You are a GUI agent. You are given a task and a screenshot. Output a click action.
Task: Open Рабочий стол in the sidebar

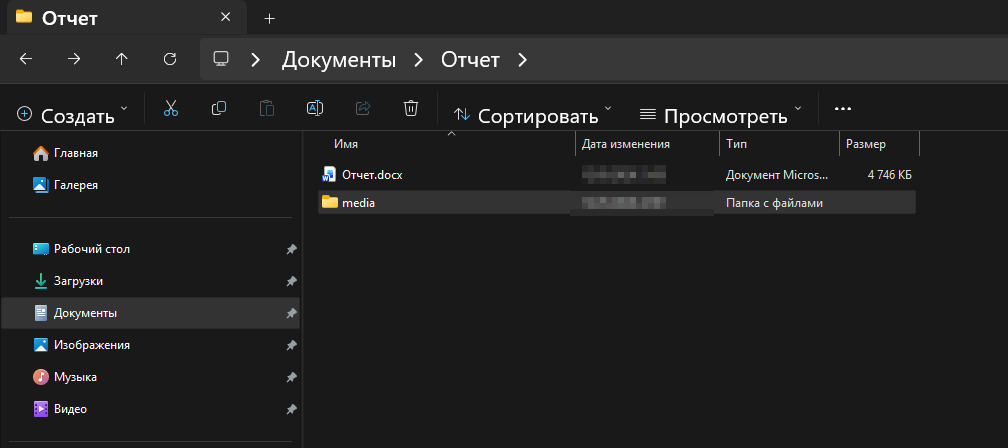150,249
